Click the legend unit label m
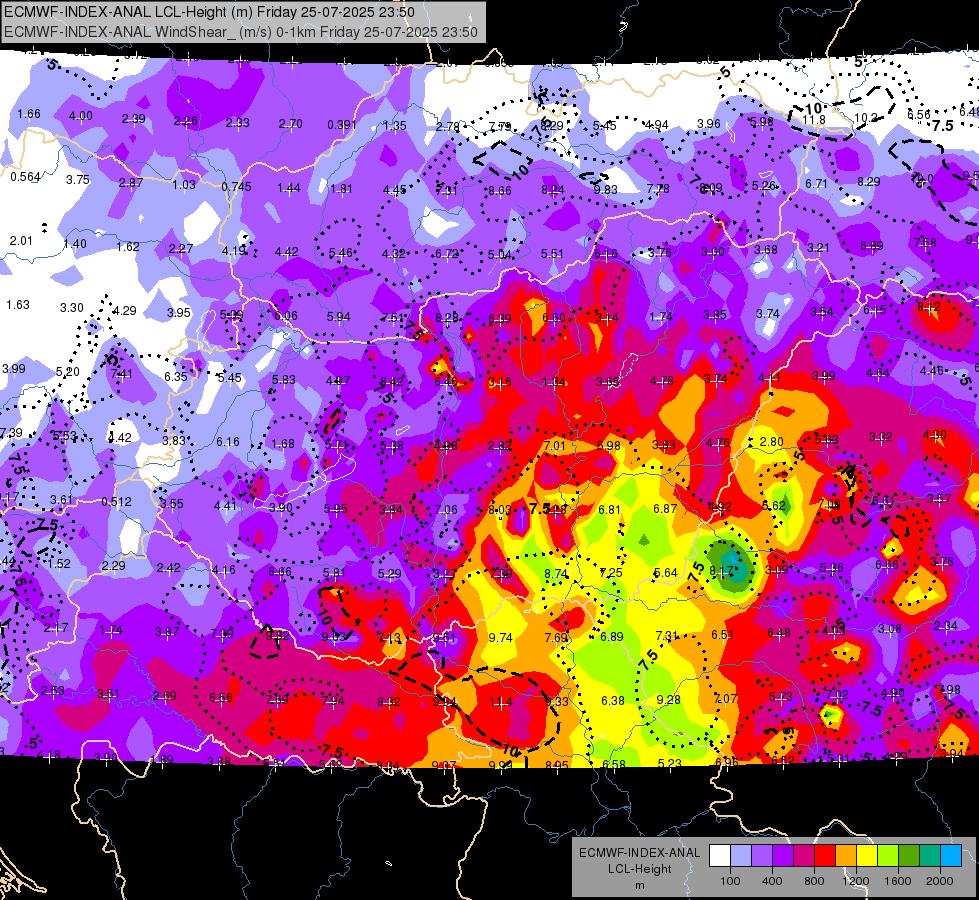Image resolution: width=979 pixels, height=900 pixels. [639, 886]
